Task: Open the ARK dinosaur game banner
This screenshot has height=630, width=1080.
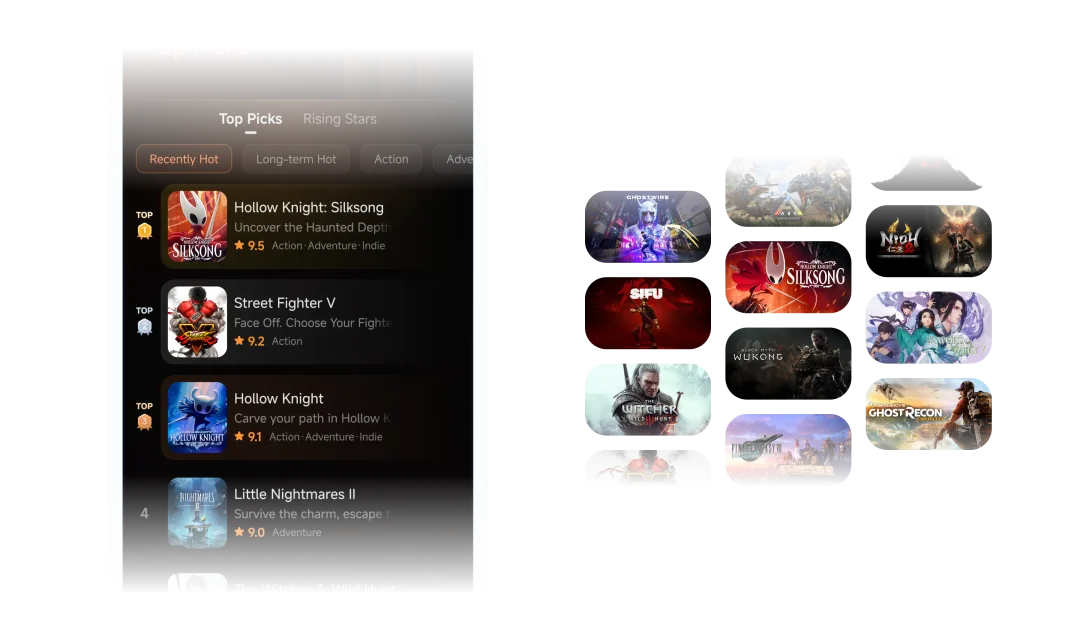Action: [x=788, y=191]
